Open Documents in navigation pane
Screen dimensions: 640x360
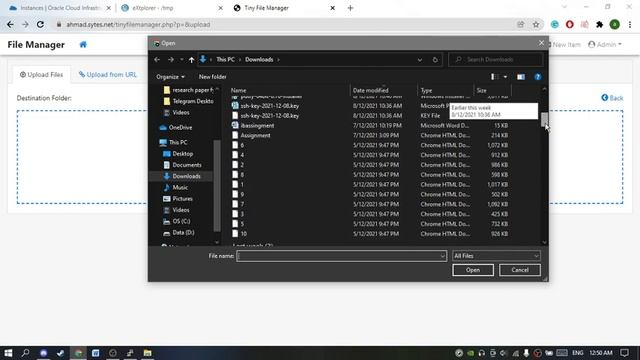tap(182, 165)
